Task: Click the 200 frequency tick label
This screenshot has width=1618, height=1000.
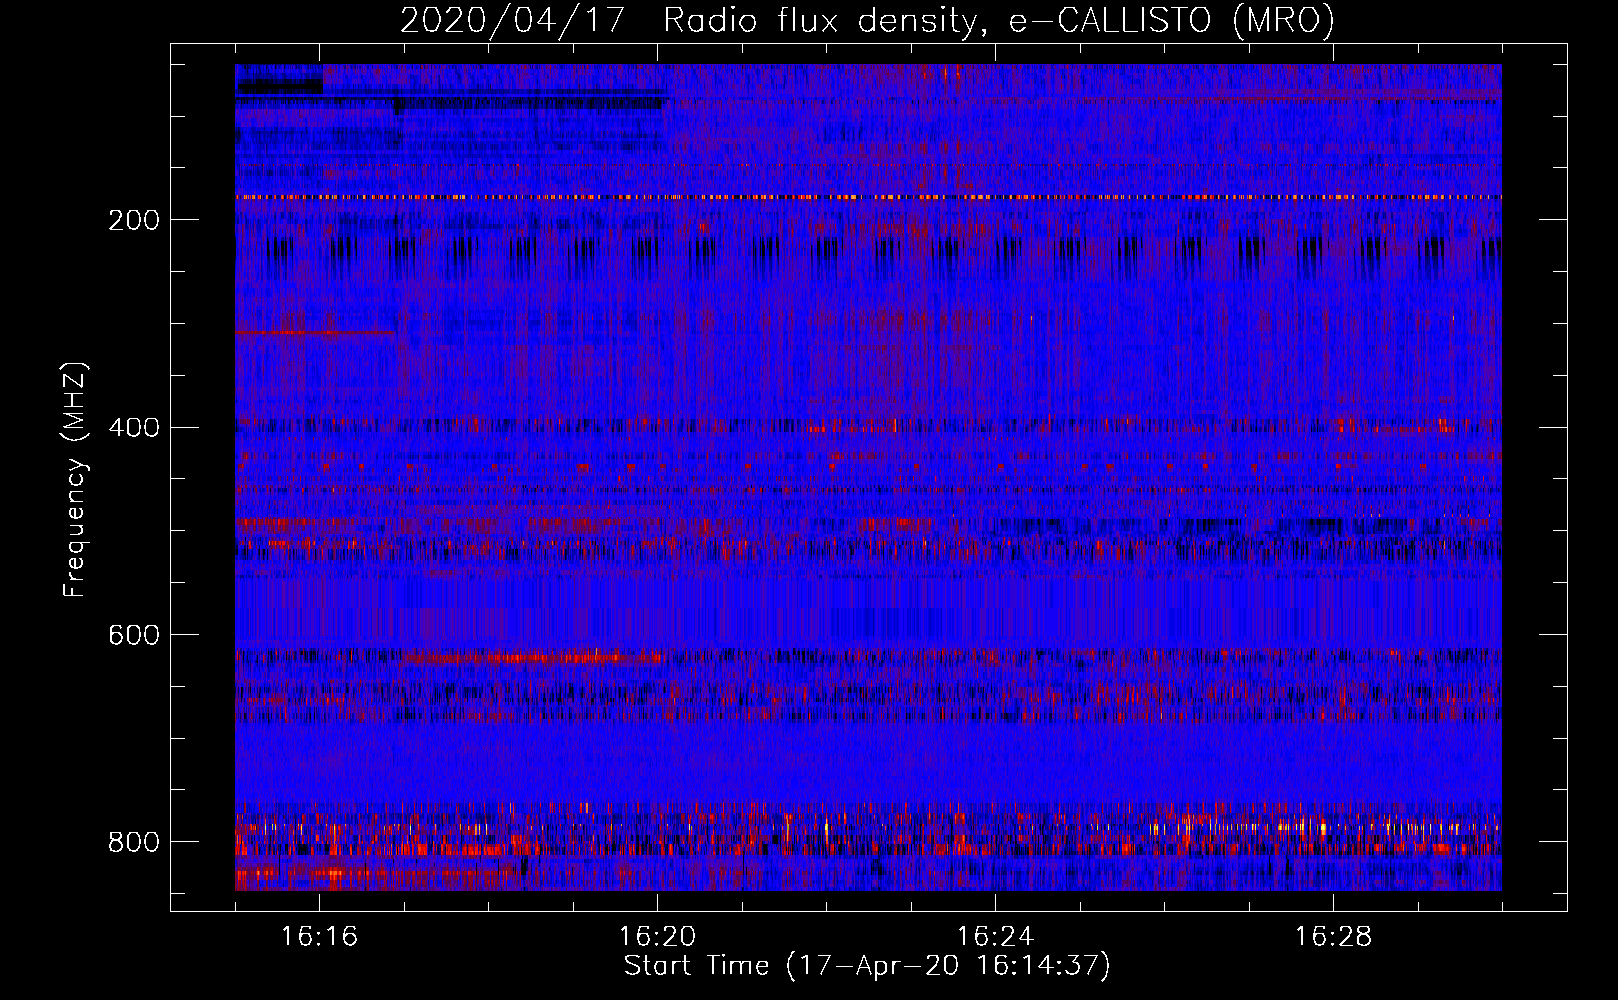Action: pyautogui.click(x=134, y=220)
